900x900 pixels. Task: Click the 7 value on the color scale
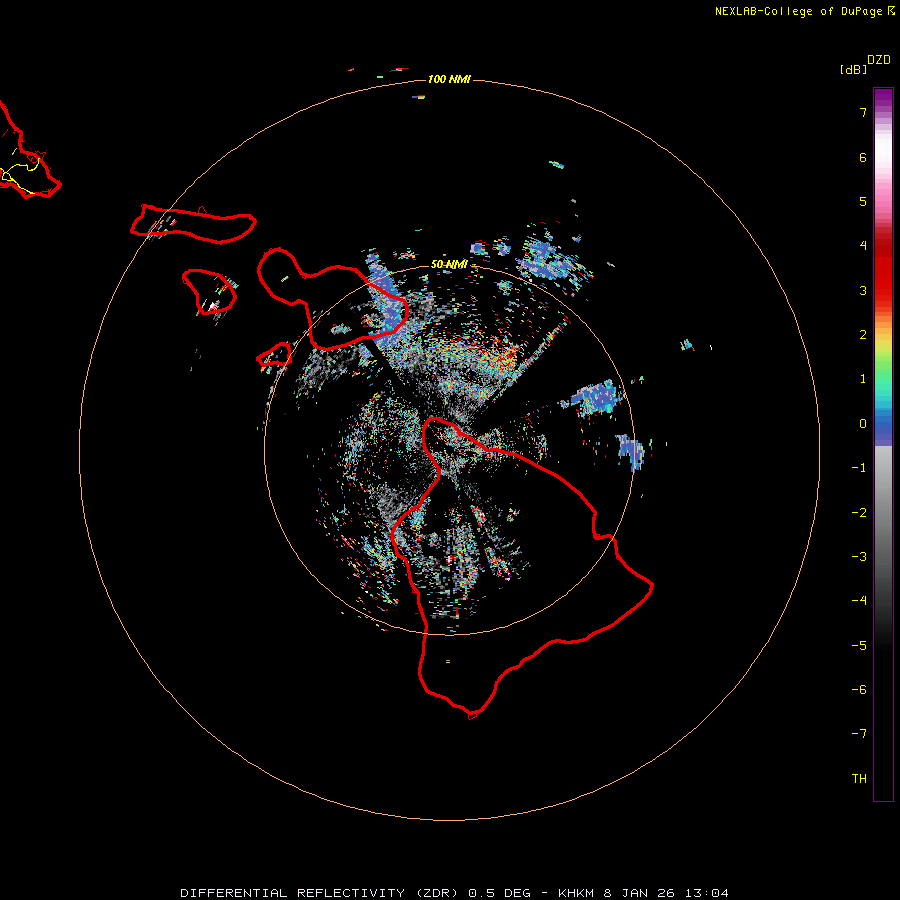863,112
